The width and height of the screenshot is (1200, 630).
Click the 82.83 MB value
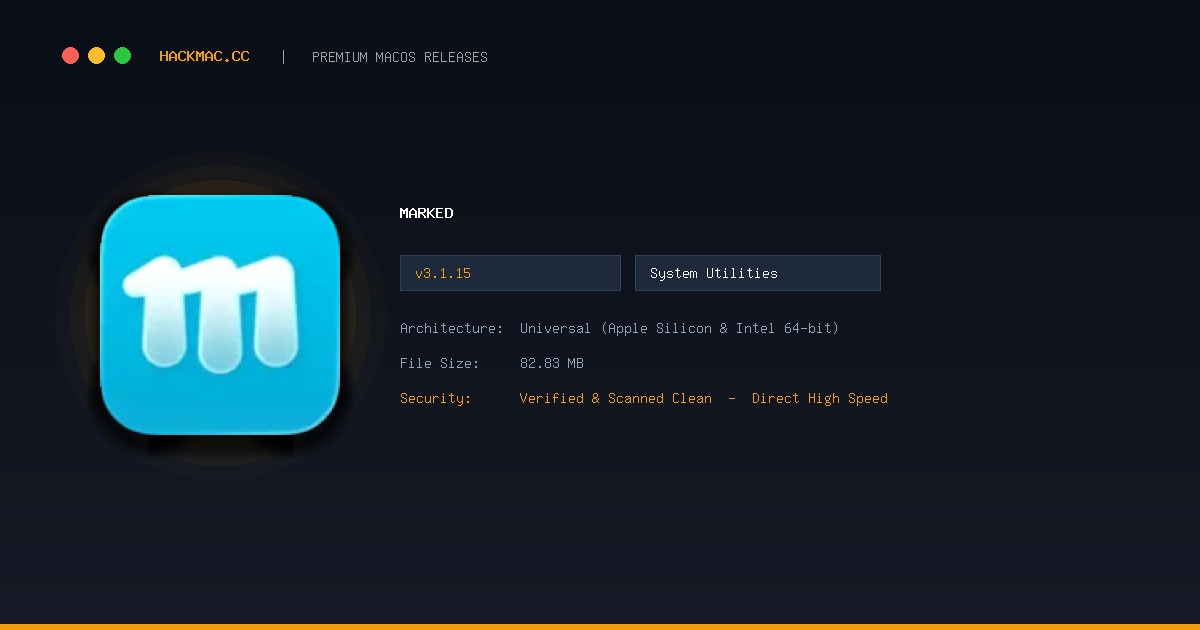[552, 363]
